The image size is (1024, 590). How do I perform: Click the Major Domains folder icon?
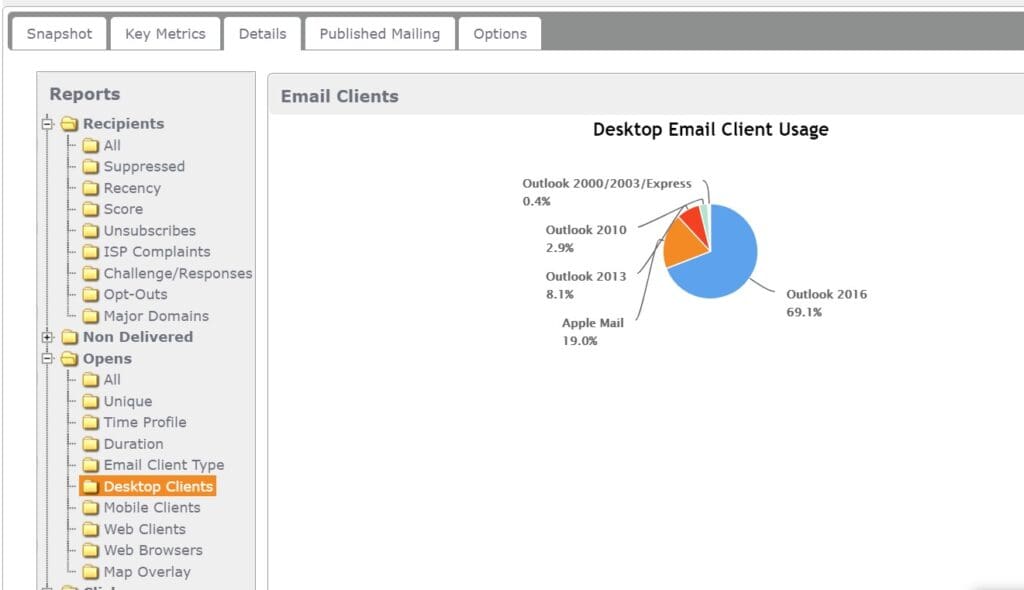click(91, 316)
